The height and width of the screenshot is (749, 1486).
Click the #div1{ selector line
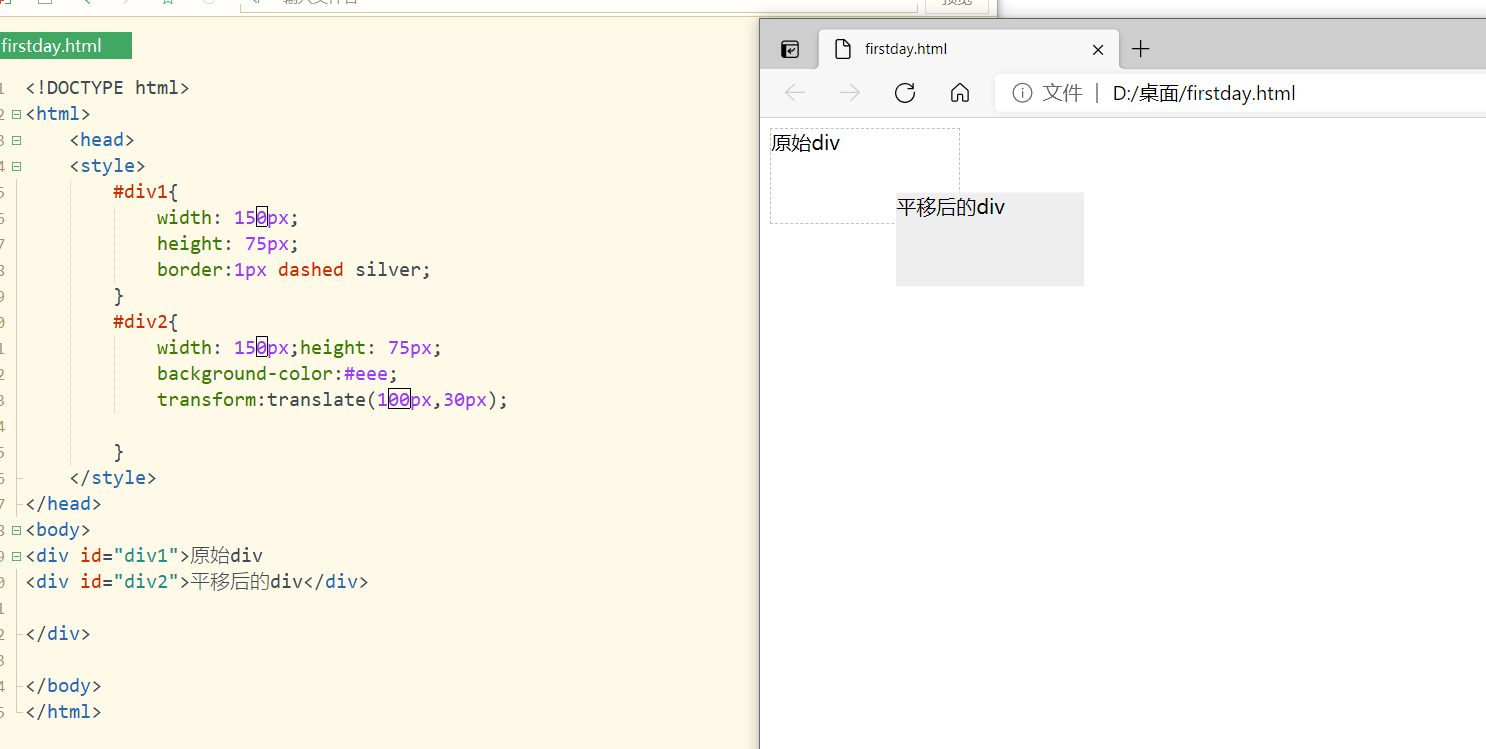click(x=146, y=192)
